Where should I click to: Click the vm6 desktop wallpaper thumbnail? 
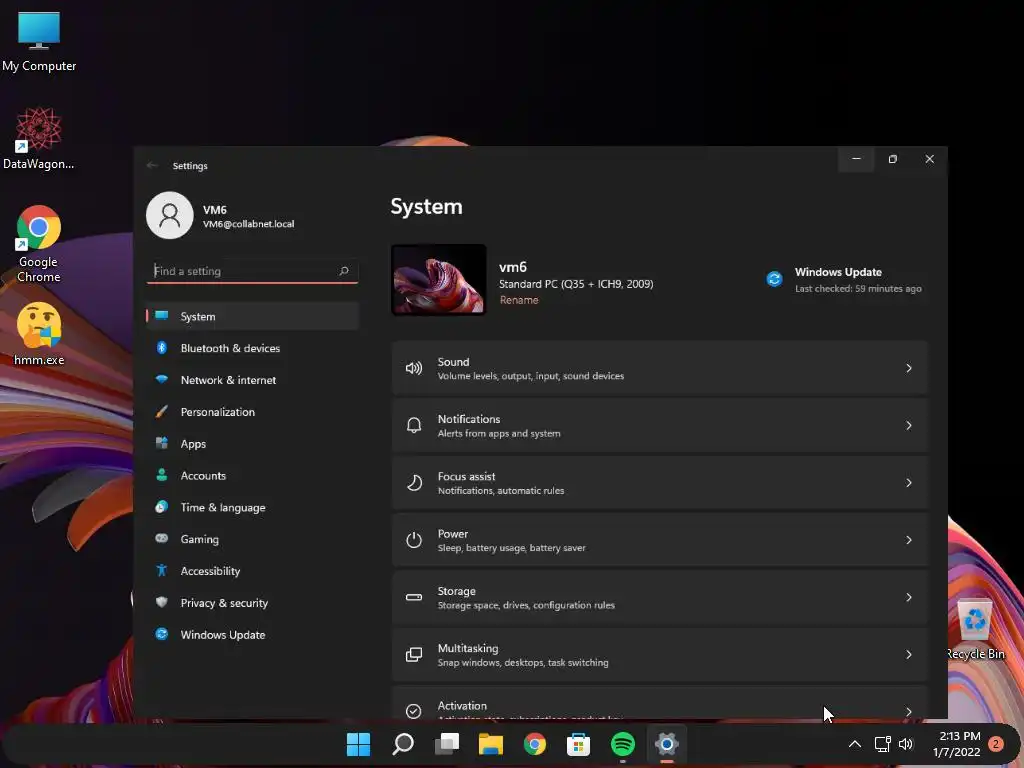(x=439, y=280)
